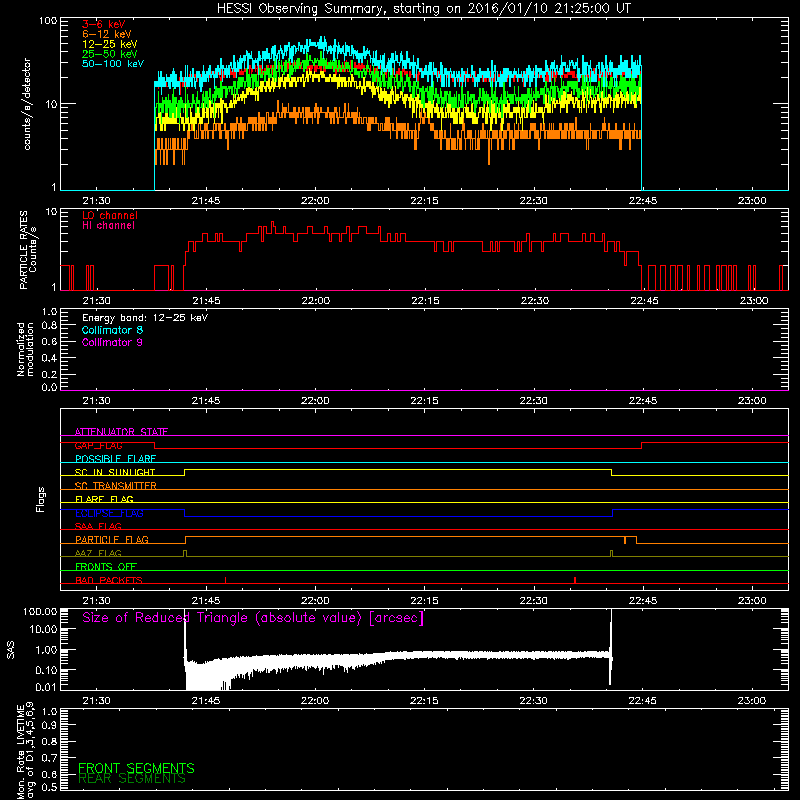Select the PARTICLE RATES Counts/s axis label
The height and width of the screenshot is (800, 800).
(28, 250)
